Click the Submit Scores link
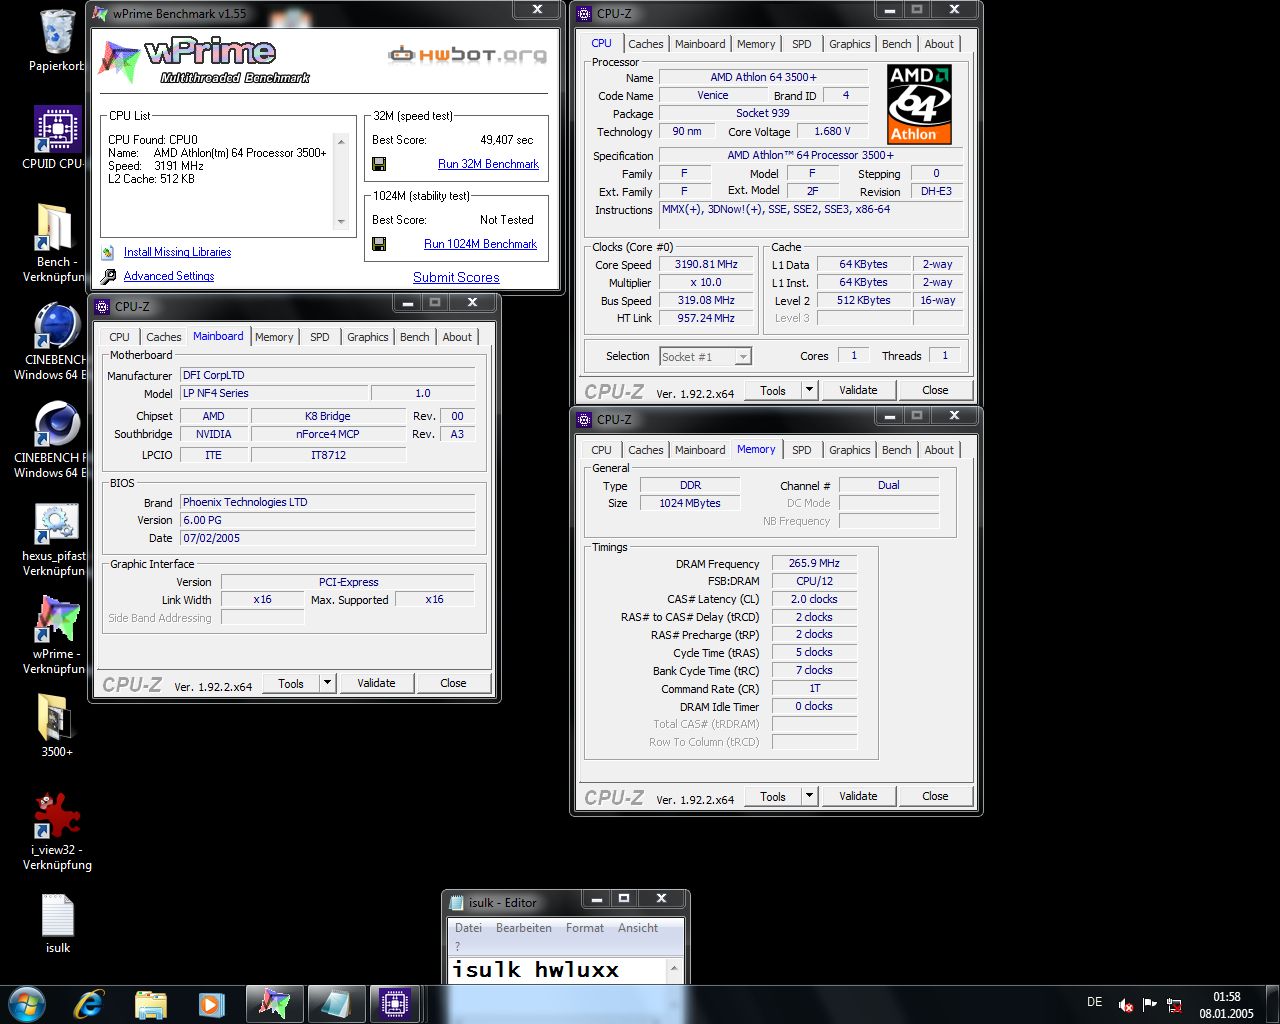The width and height of the screenshot is (1280, 1024). pyautogui.click(x=456, y=277)
